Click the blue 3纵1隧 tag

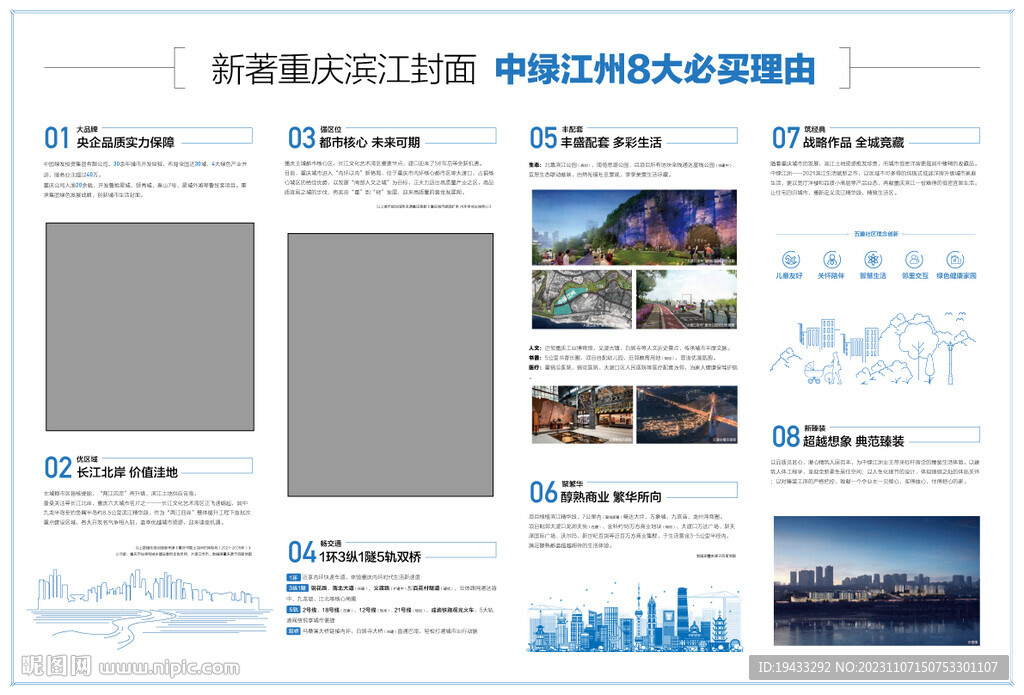click(297, 588)
